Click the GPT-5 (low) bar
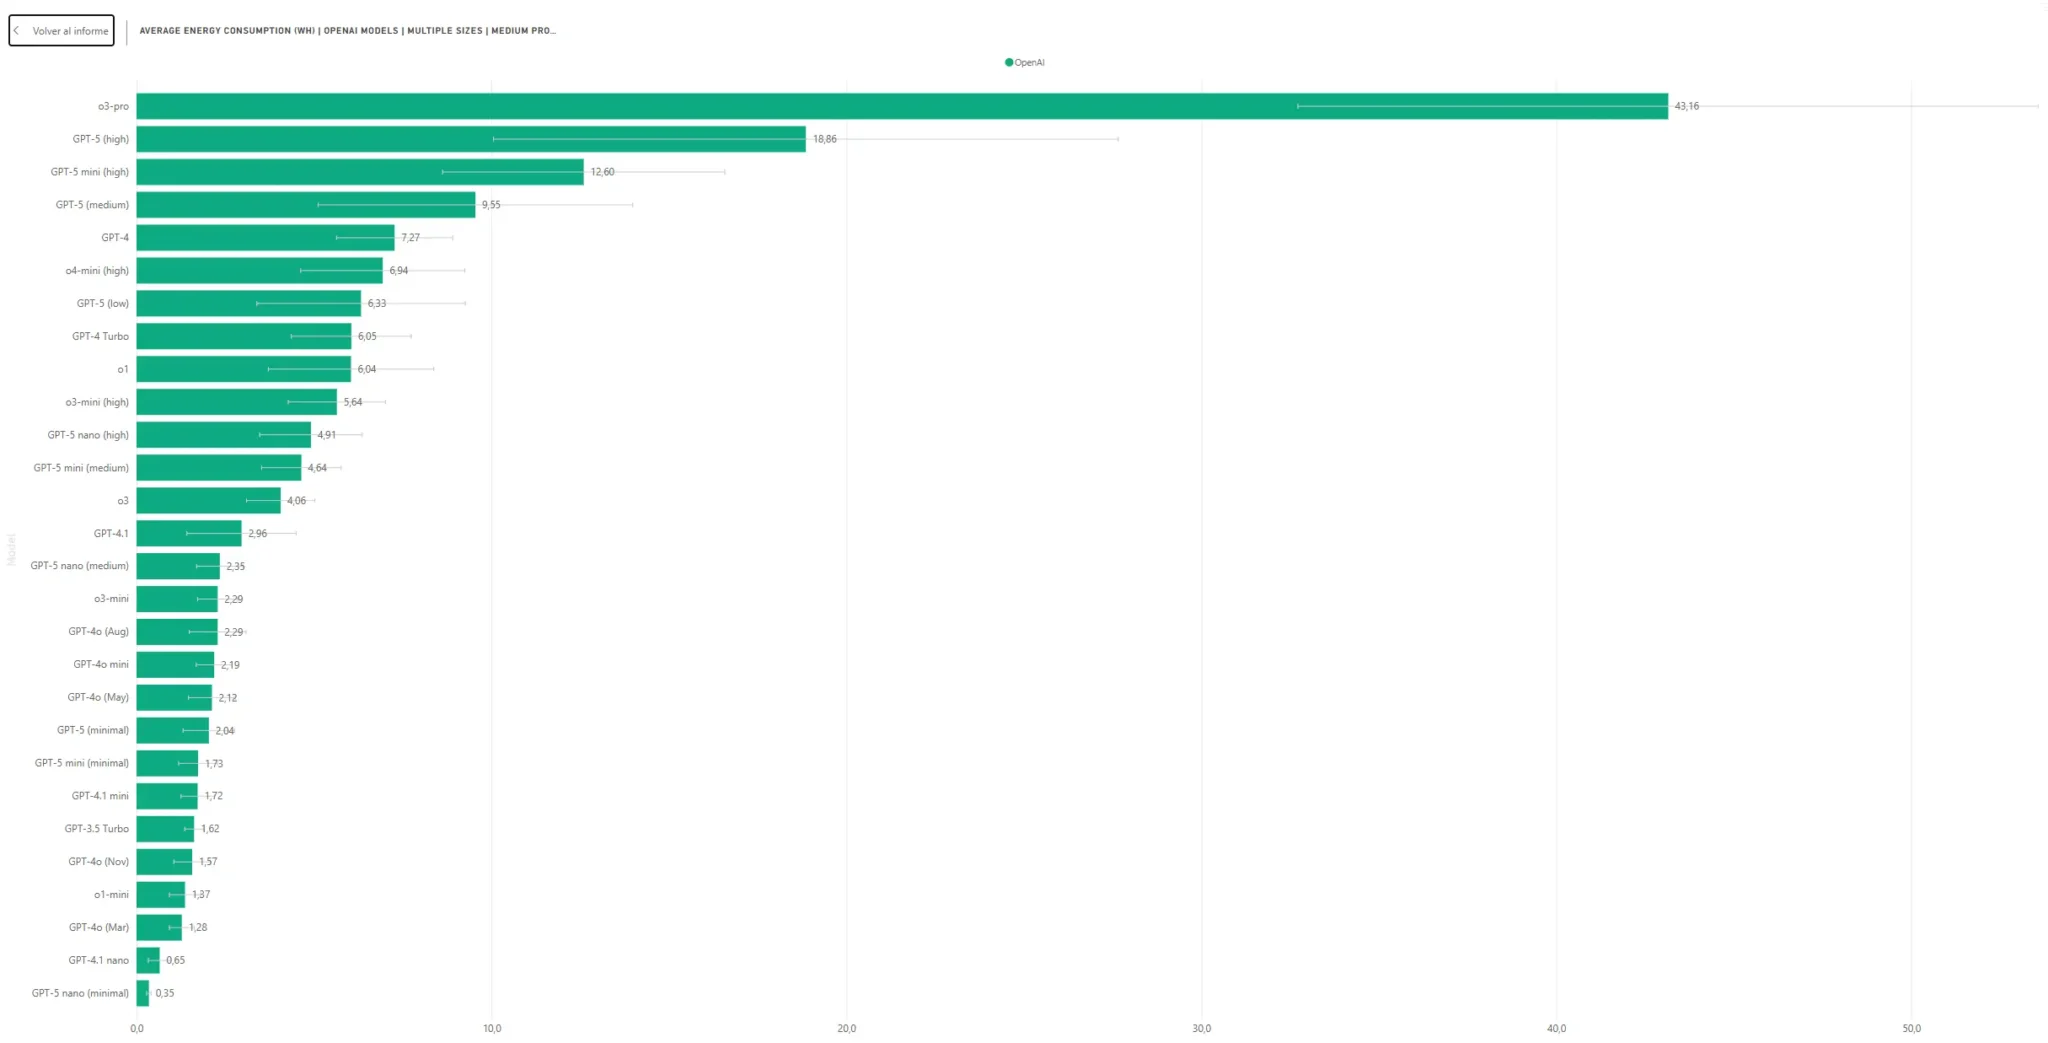2048x1043 pixels. 249,303
